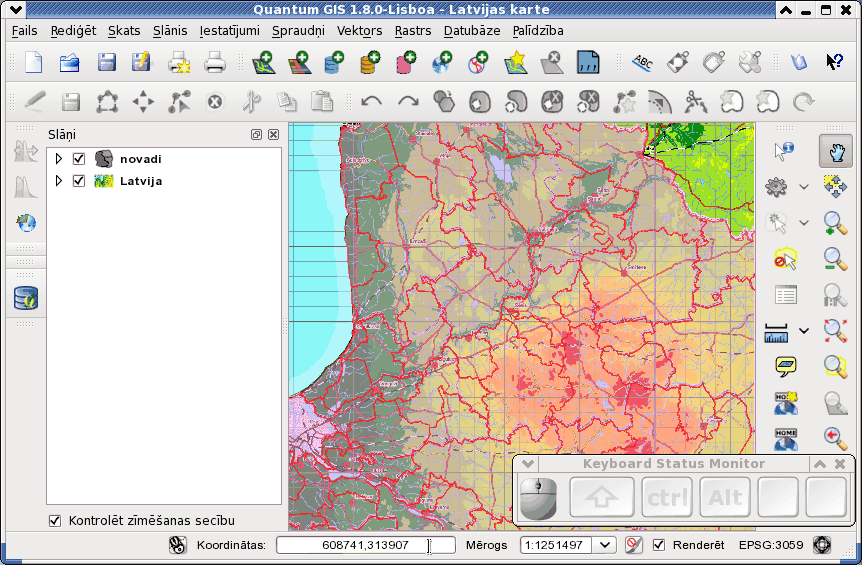Toggle shift key in Keyboard Status Monitor
The height and width of the screenshot is (565, 862).
click(x=601, y=497)
